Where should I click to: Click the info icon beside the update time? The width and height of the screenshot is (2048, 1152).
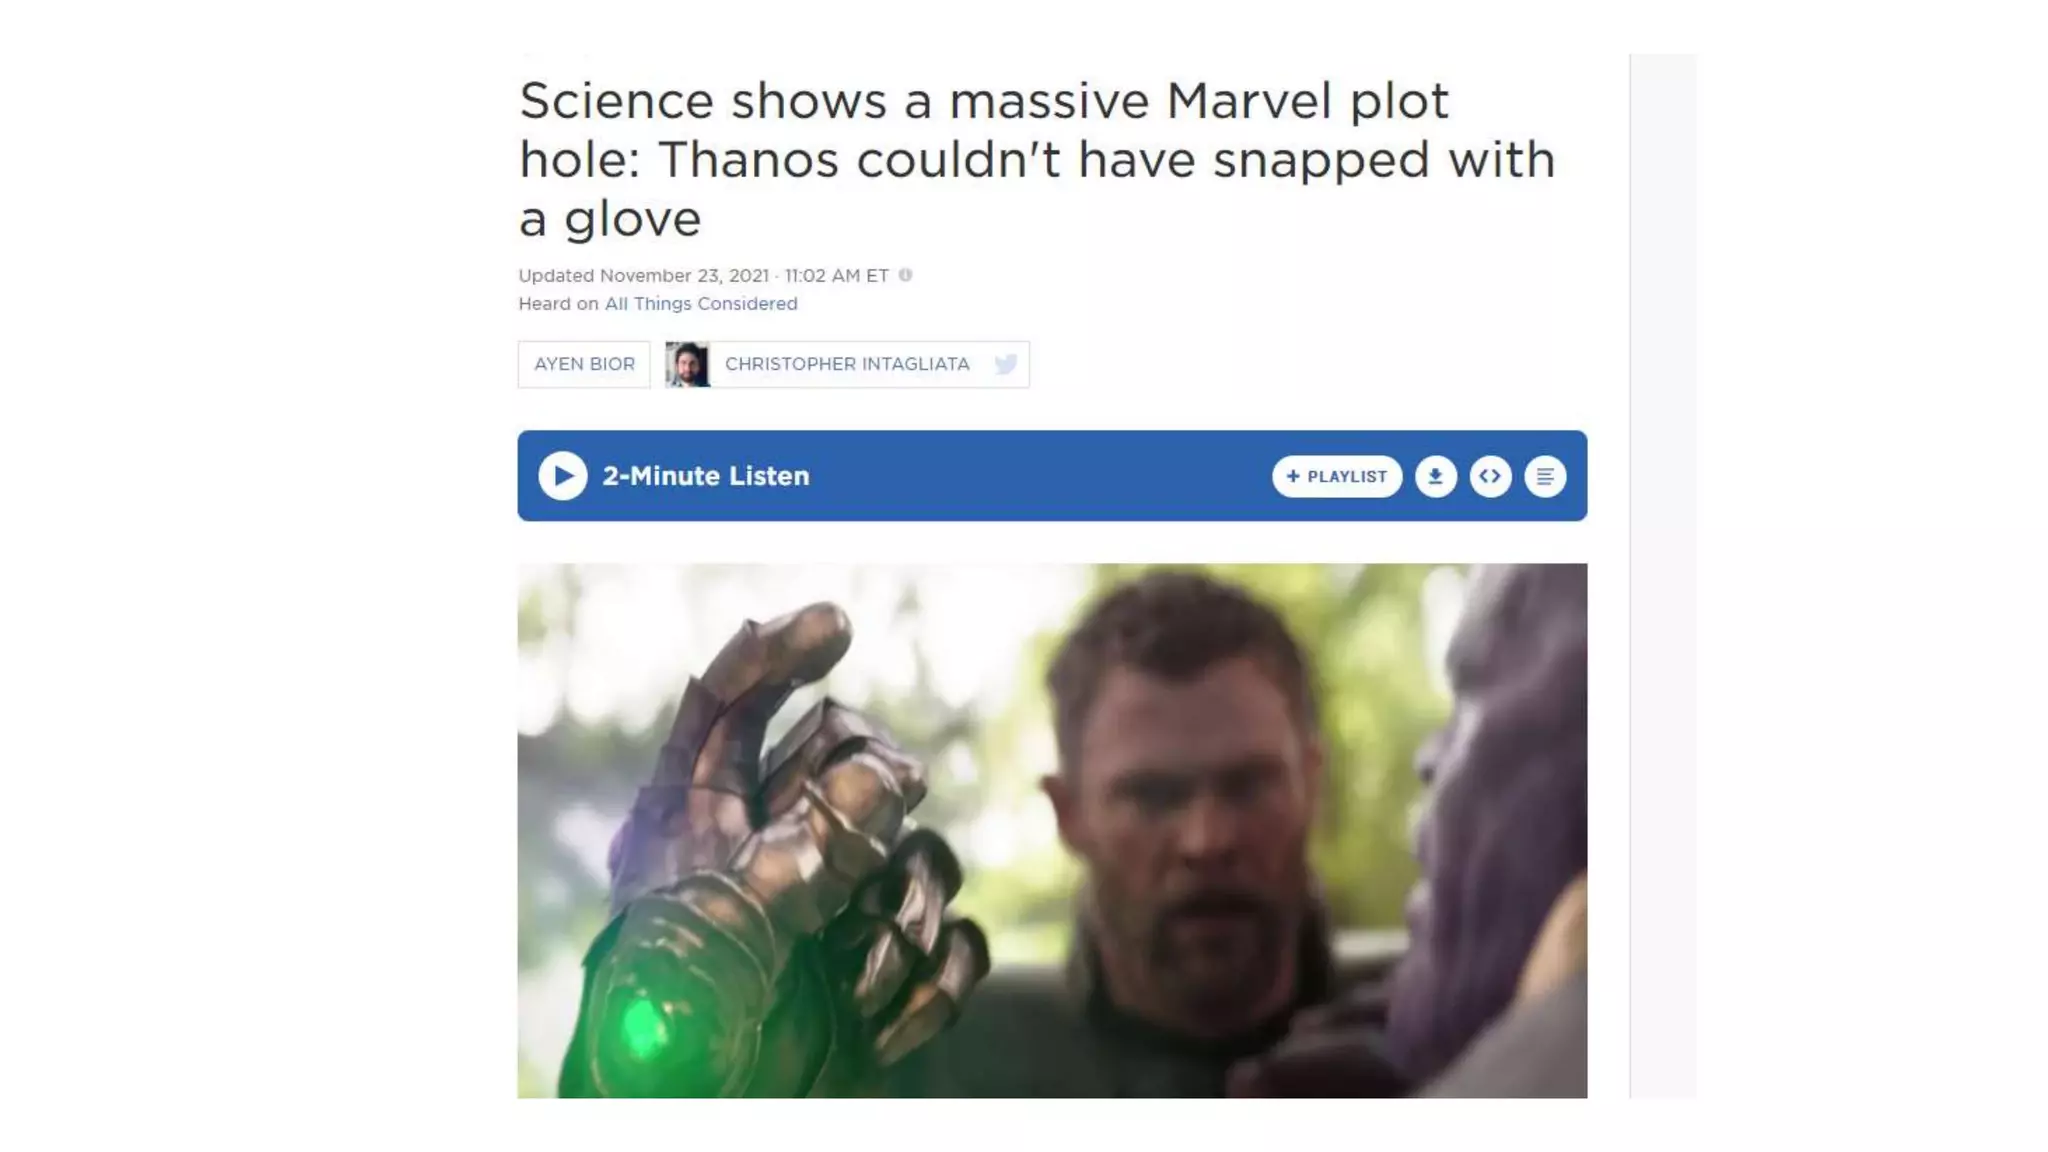tap(905, 275)
